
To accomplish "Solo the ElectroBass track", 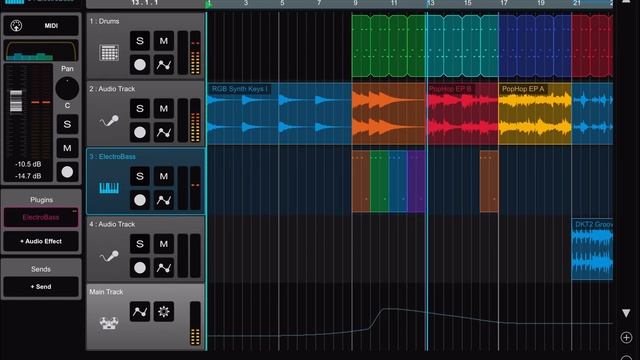I will click(140, 176).
